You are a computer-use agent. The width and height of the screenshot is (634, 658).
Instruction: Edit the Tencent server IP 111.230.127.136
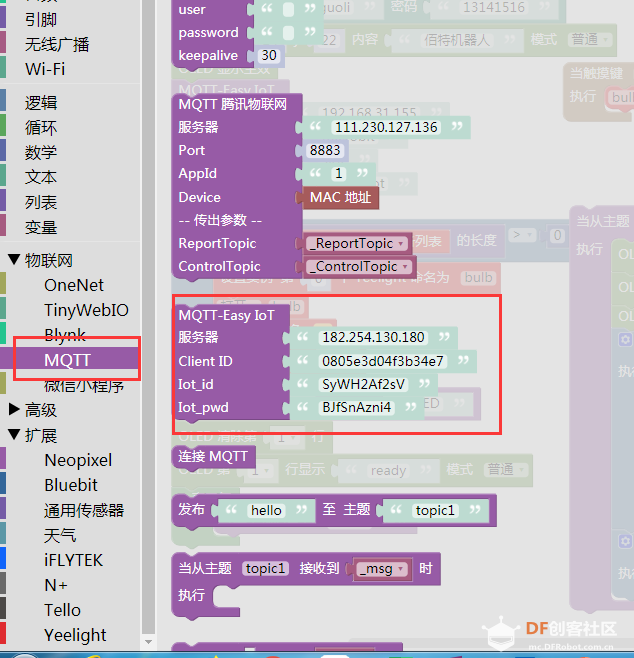click(x=386, y=127)
